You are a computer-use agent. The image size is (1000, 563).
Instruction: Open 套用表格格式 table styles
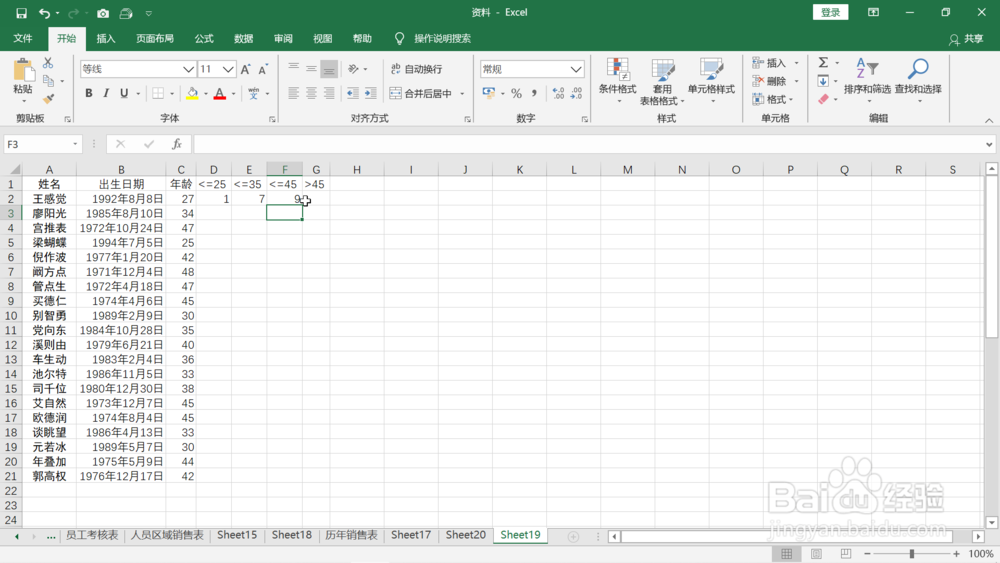tap(663, 82)
